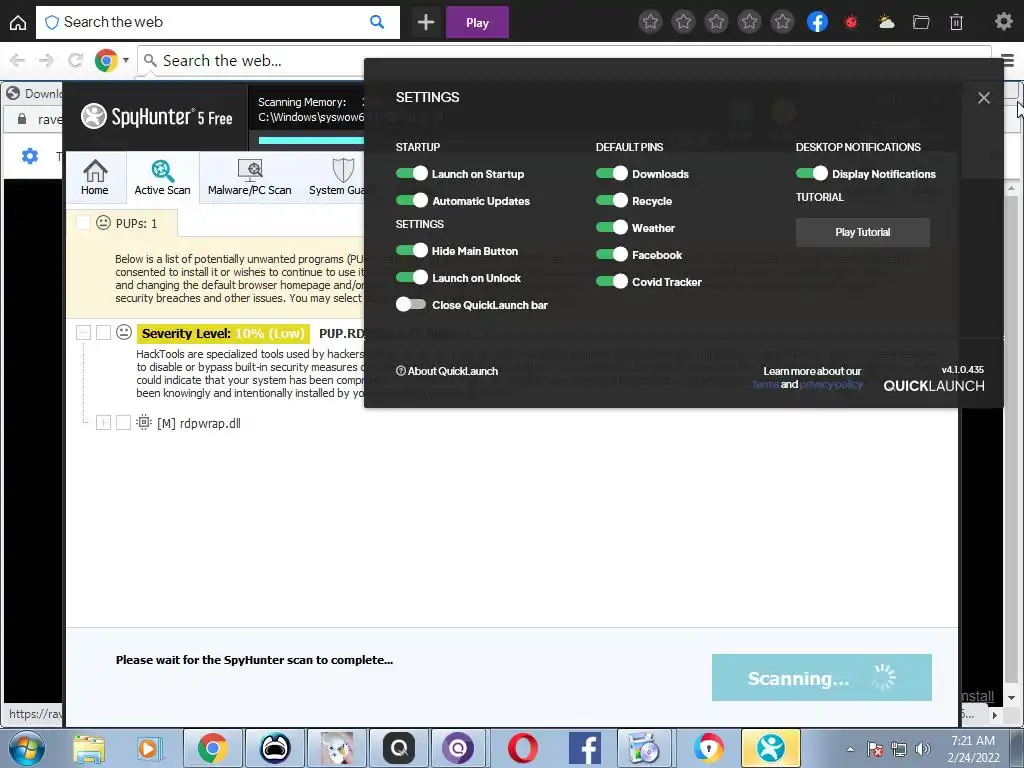Open the media player taskbar icon
Viewport: 1024px width, 768px height.
point(149,748)
